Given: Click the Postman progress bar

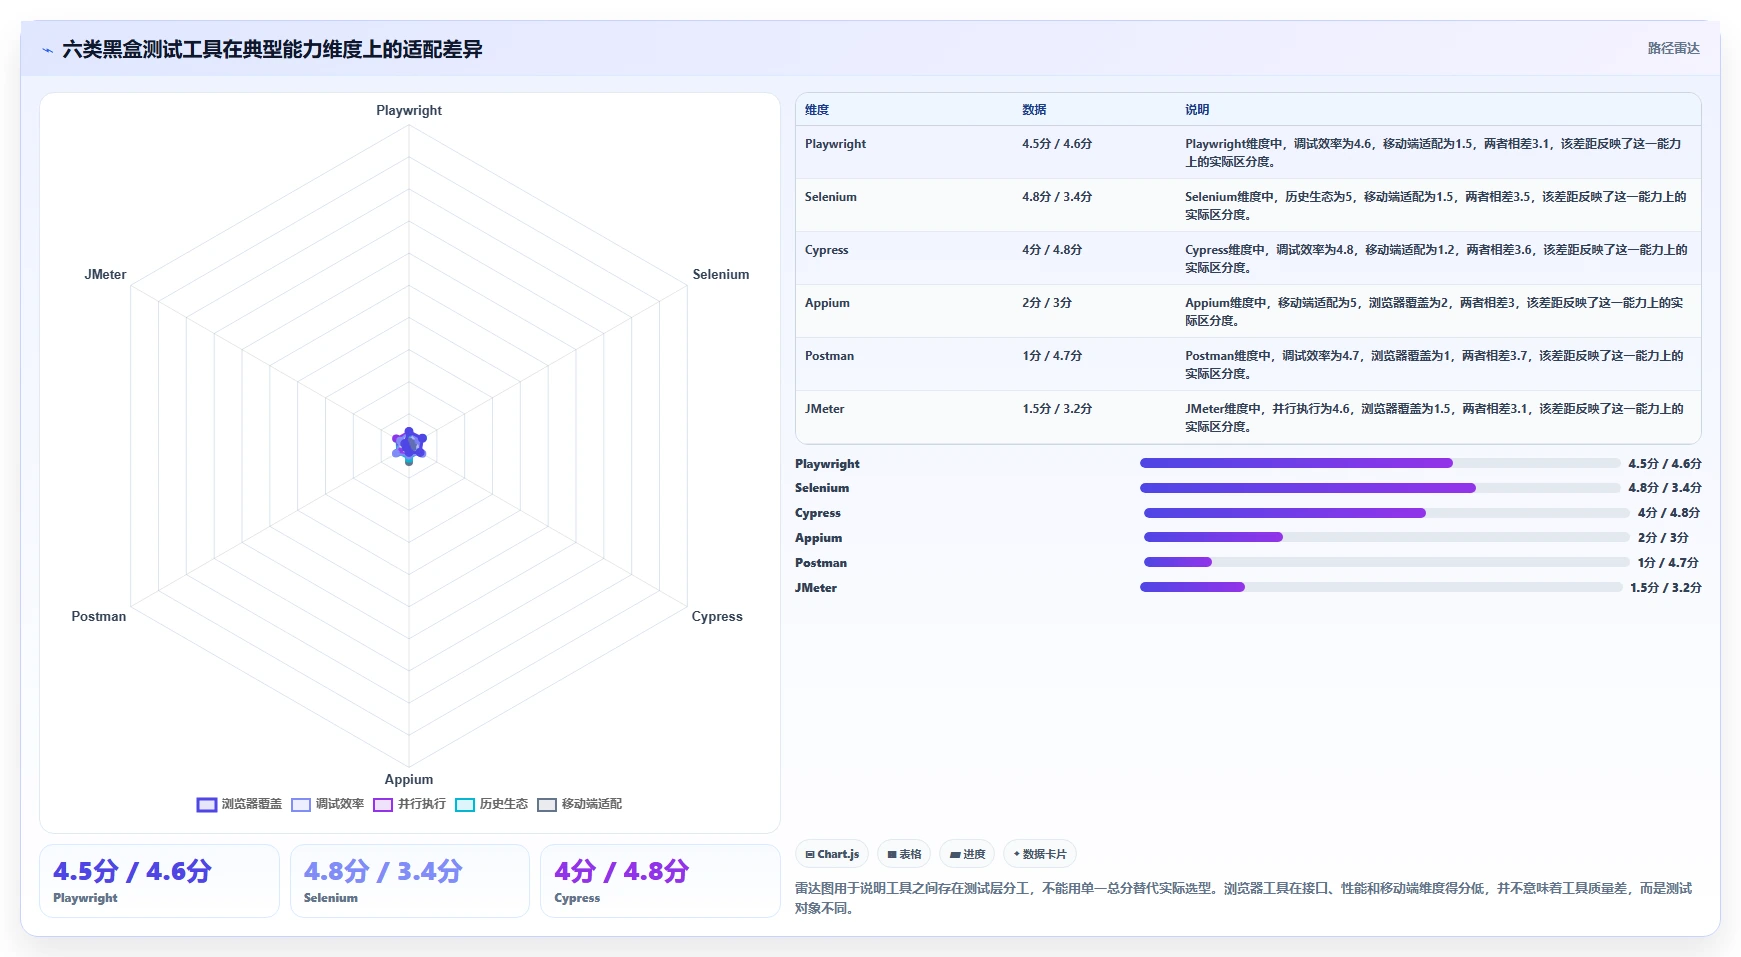Looking at the screenshot, I should click(1387, 563).
